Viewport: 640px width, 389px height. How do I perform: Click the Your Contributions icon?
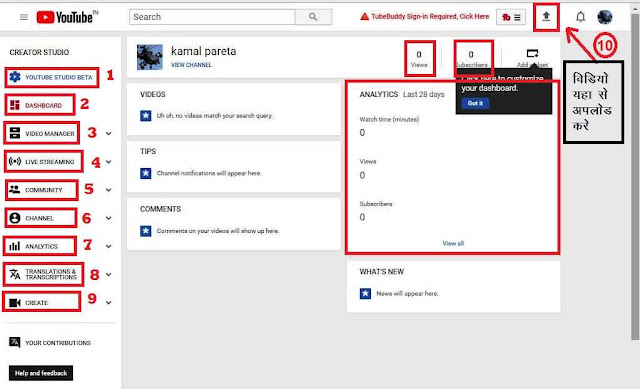[15, 342]
